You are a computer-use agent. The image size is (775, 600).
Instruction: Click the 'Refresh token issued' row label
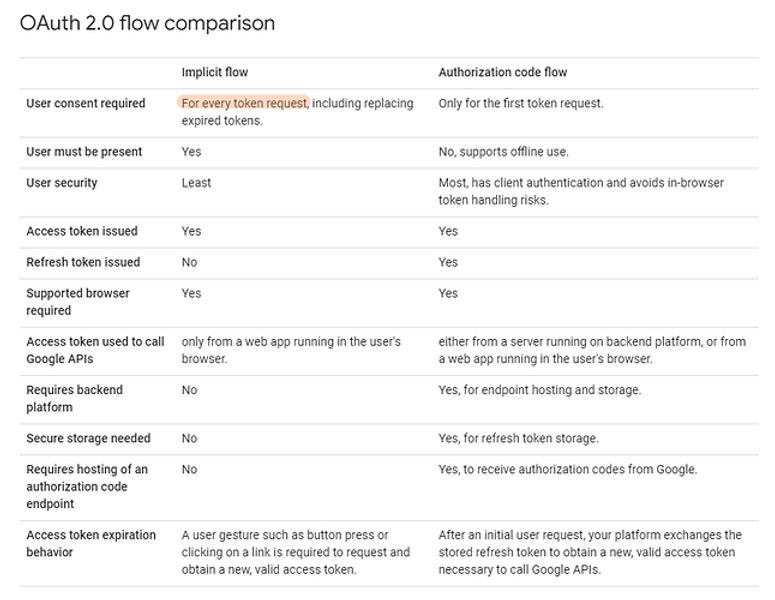click(83, 262)
